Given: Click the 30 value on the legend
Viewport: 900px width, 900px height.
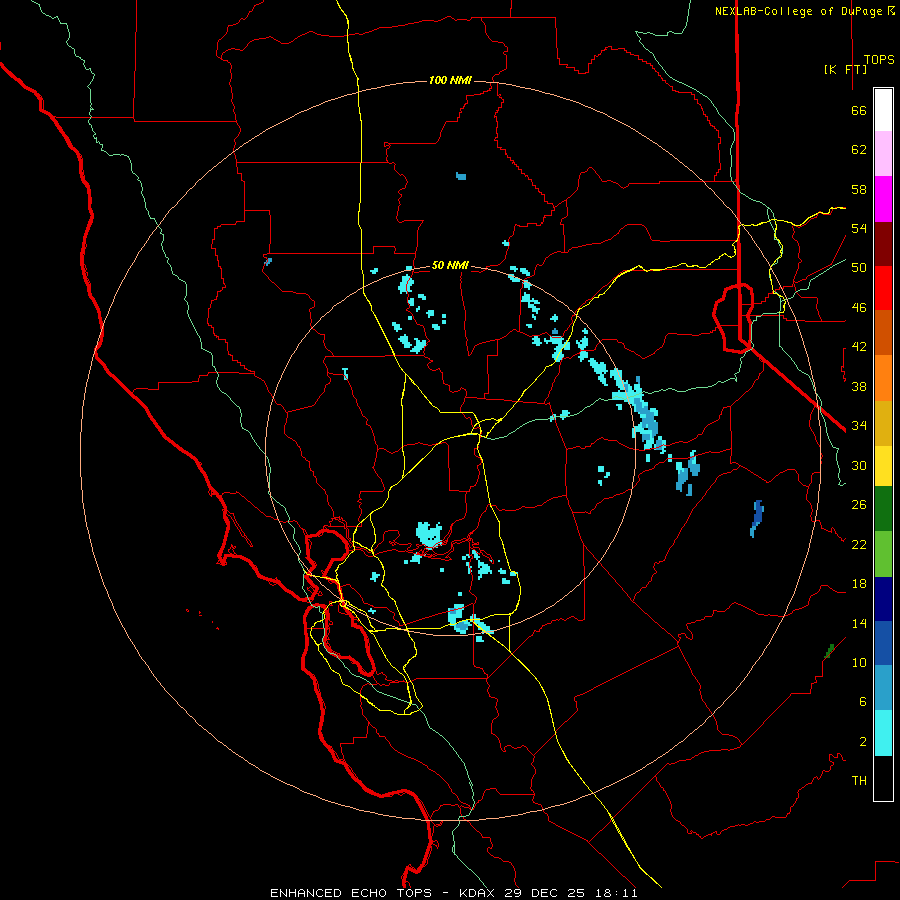Looking at the screenshot, I should (x=859, y=465).
